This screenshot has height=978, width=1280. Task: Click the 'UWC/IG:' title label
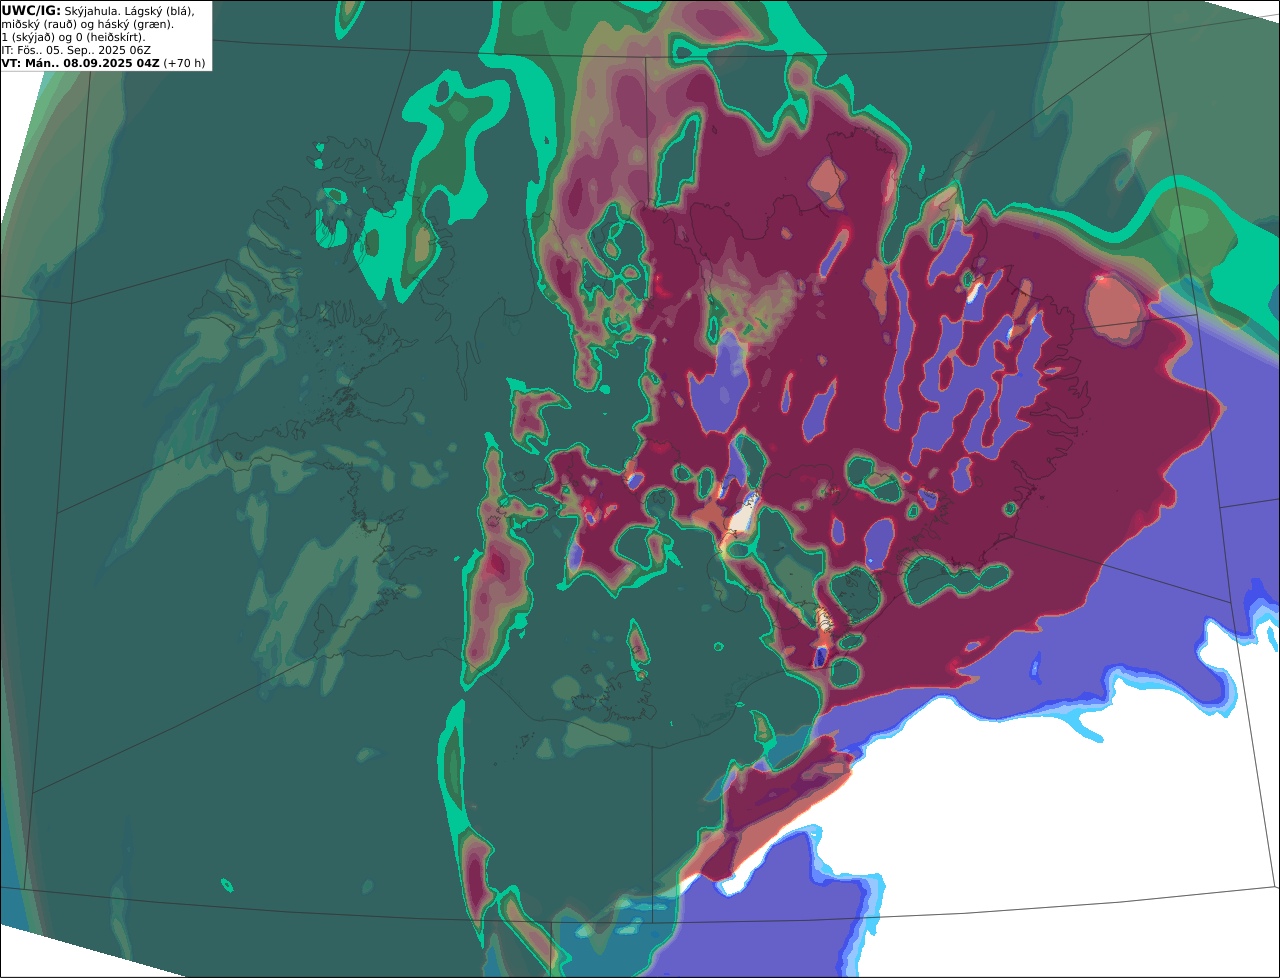[x=31, y=10]
